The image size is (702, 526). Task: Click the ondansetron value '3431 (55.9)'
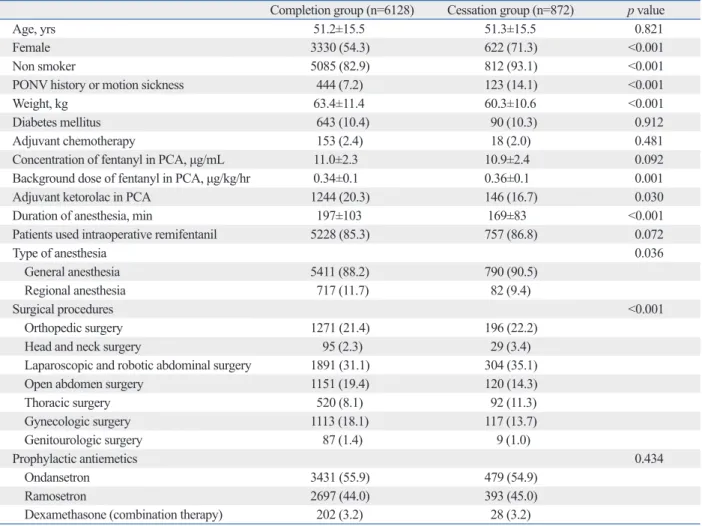(x=340, y=478)
